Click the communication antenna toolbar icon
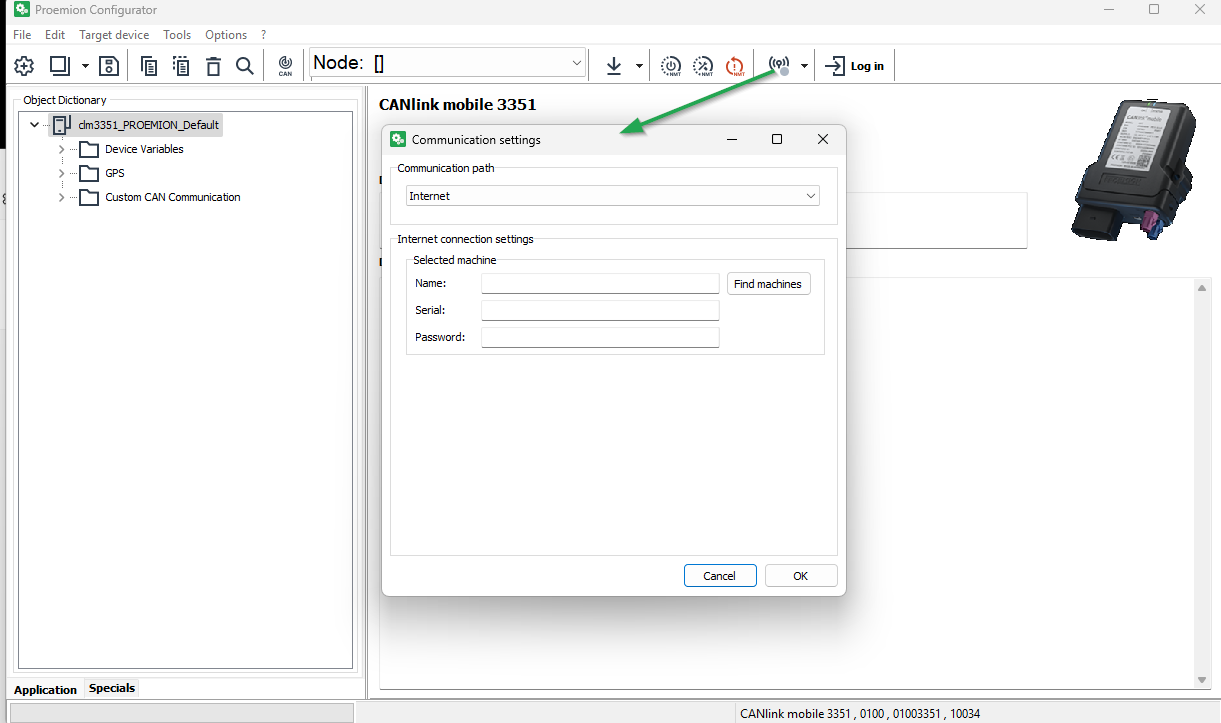 pos(778,66)
